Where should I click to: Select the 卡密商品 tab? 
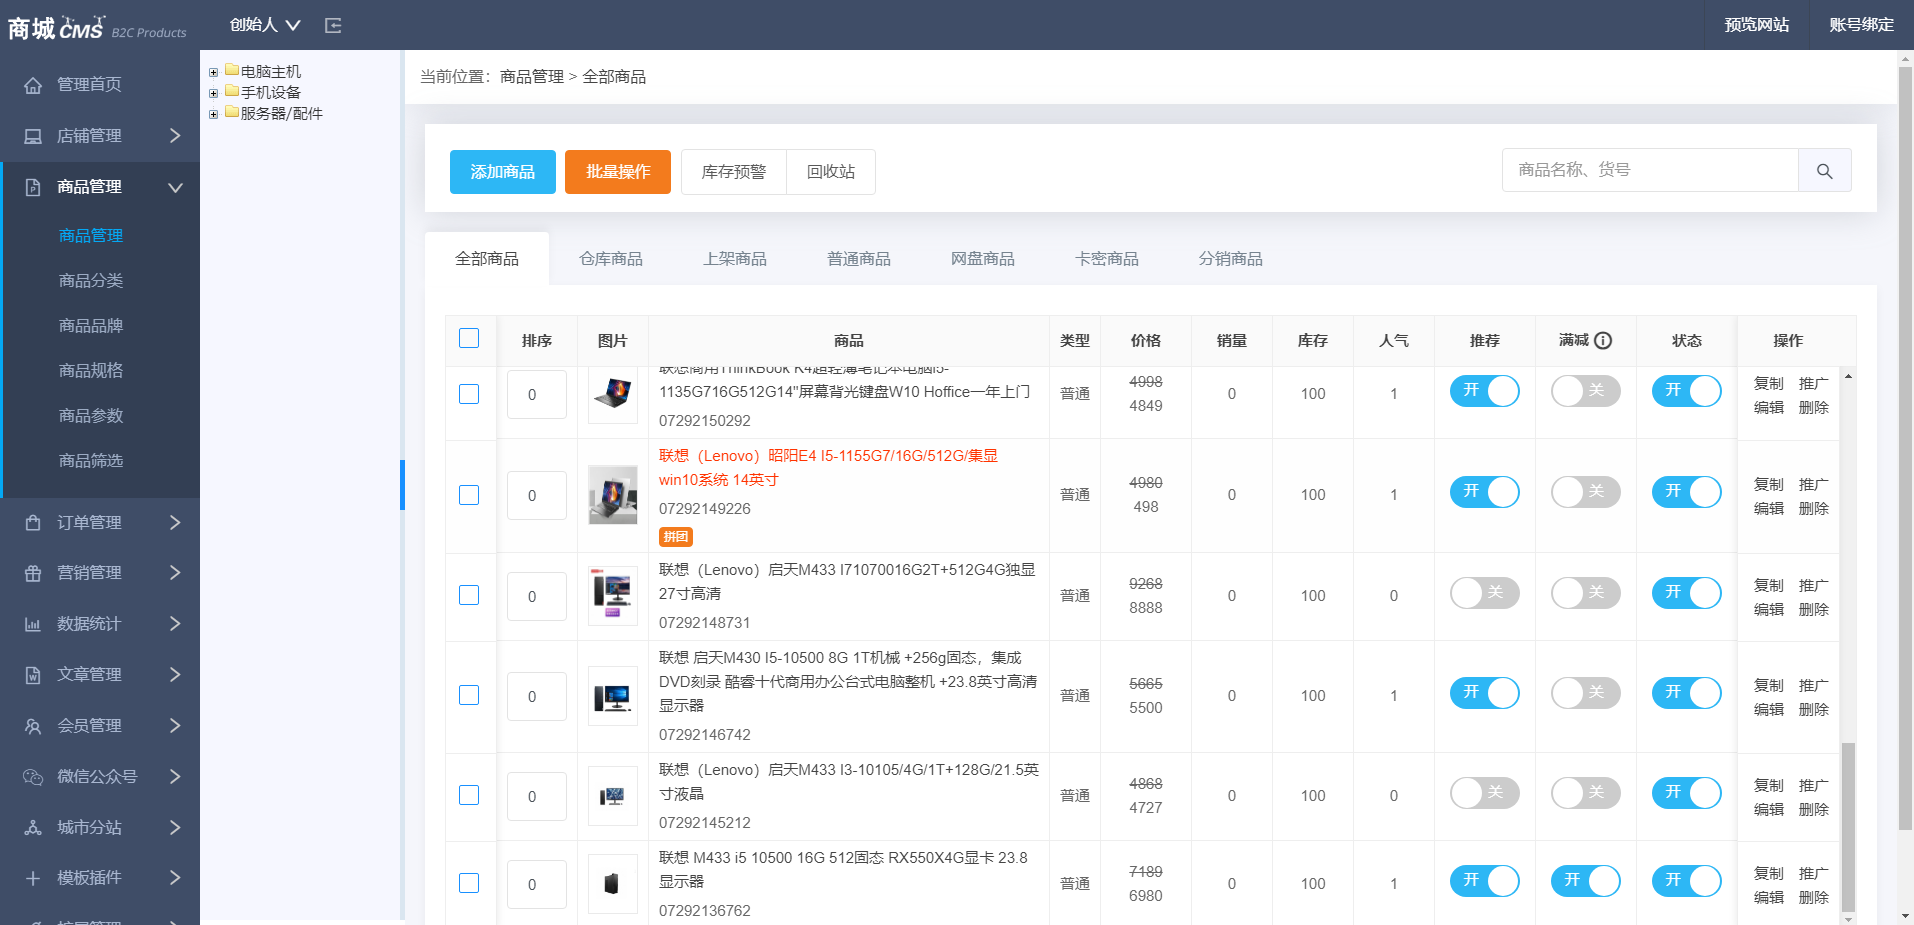pyautogui.click(x=1106, y=258)
